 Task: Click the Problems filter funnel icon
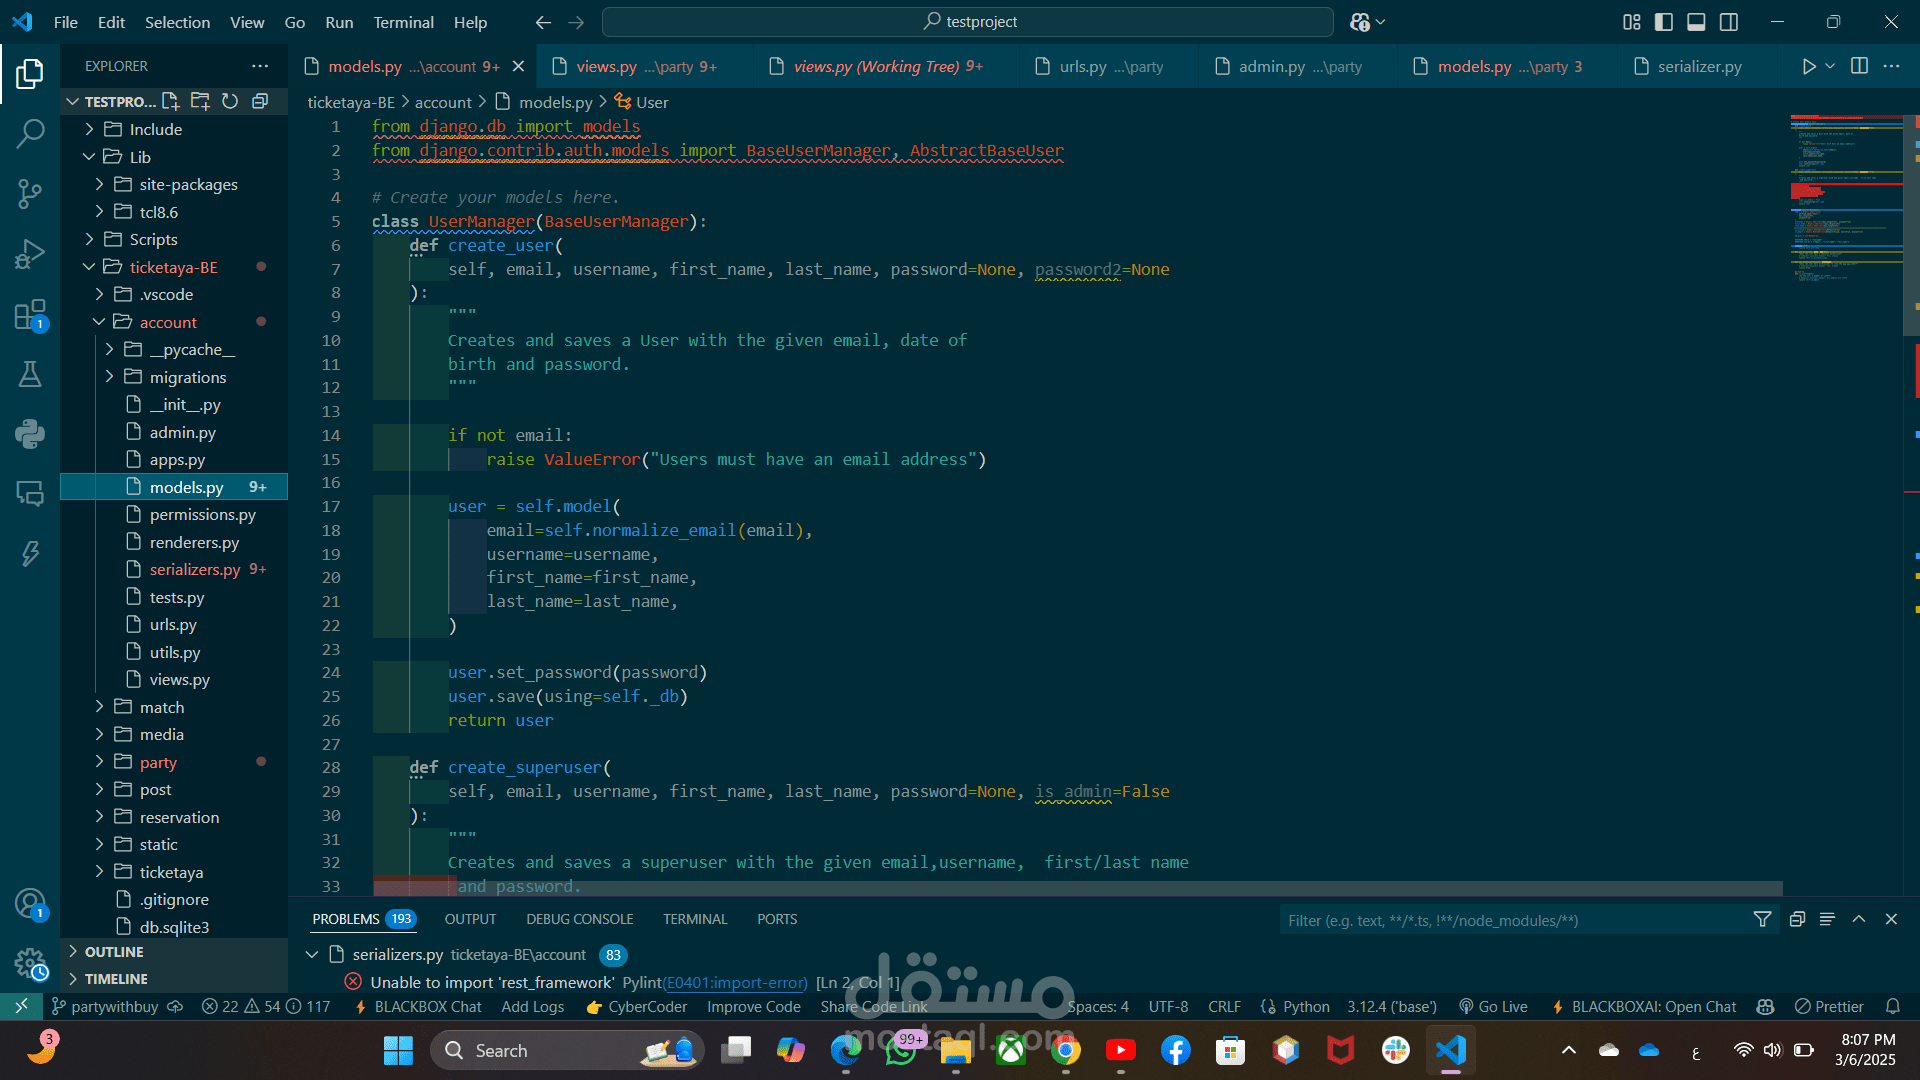click(1762, 919)
